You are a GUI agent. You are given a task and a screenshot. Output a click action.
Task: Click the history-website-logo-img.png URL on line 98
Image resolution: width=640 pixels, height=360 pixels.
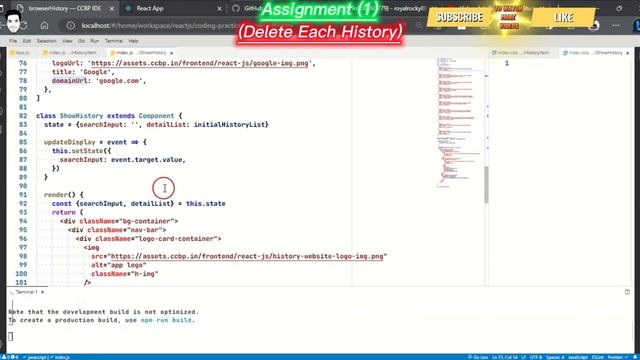247,256
